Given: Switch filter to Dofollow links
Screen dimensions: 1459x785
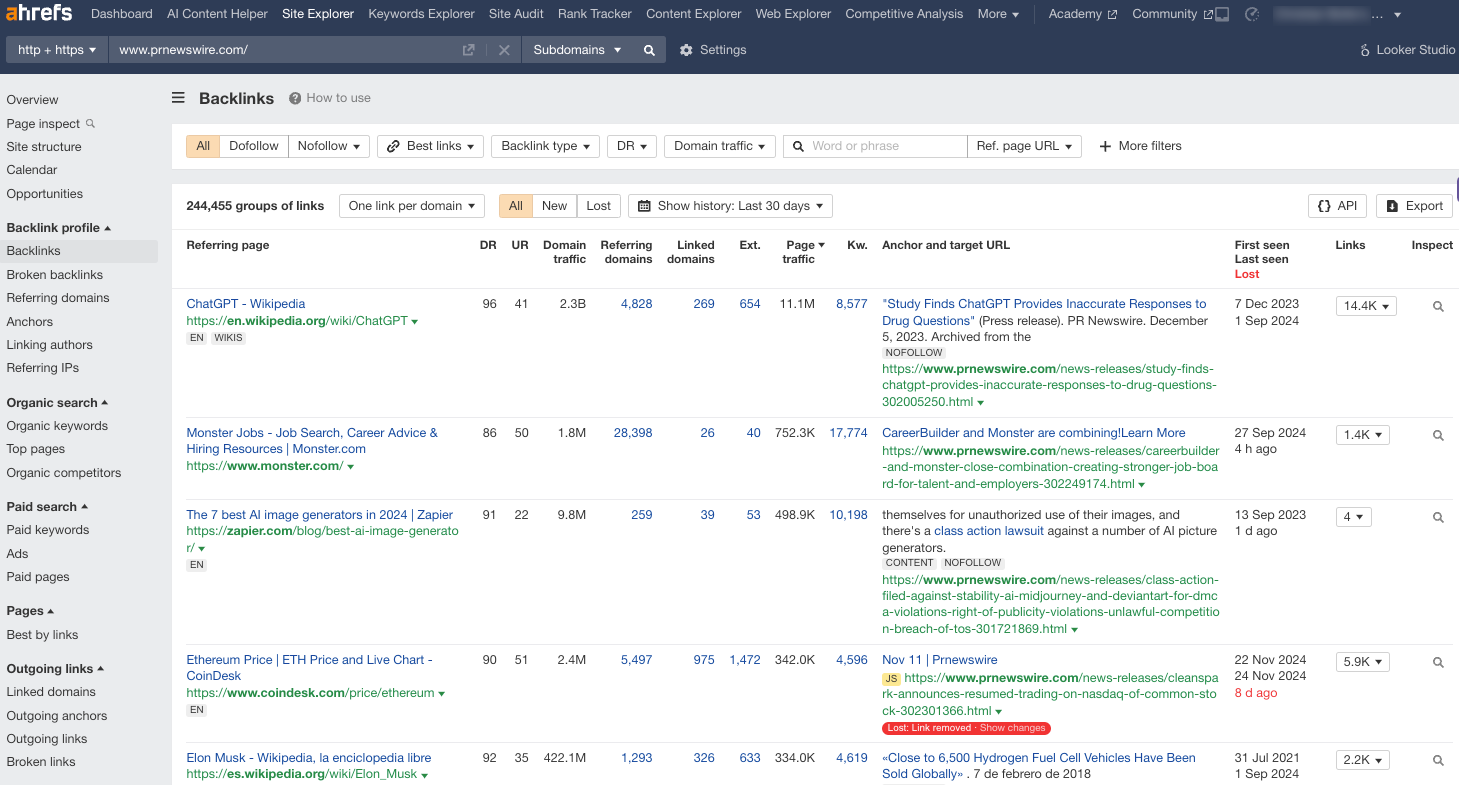Looking at the screenshot, I should (x=254, y=146).
